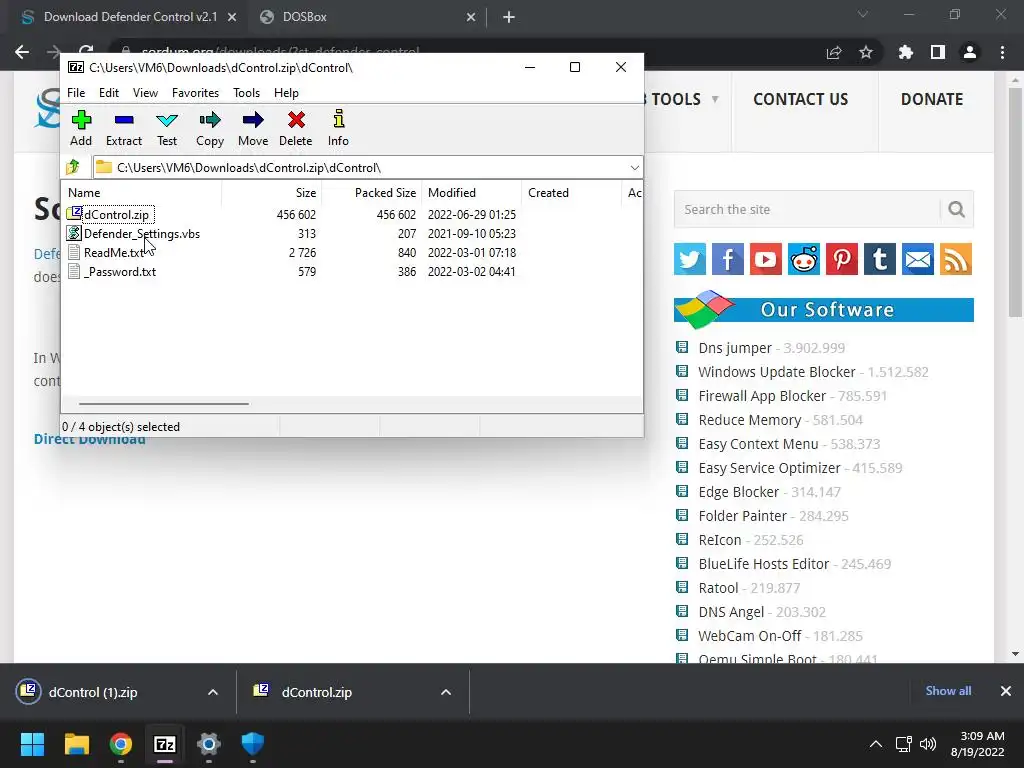
Task: Open the Facebook social icon
Action: pos(728,259)
